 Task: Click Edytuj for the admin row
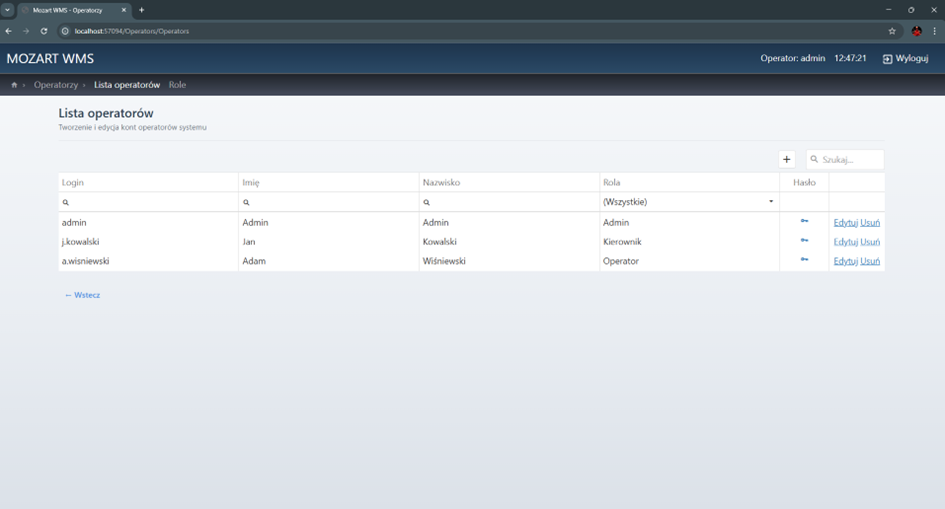tap(845, 222)
